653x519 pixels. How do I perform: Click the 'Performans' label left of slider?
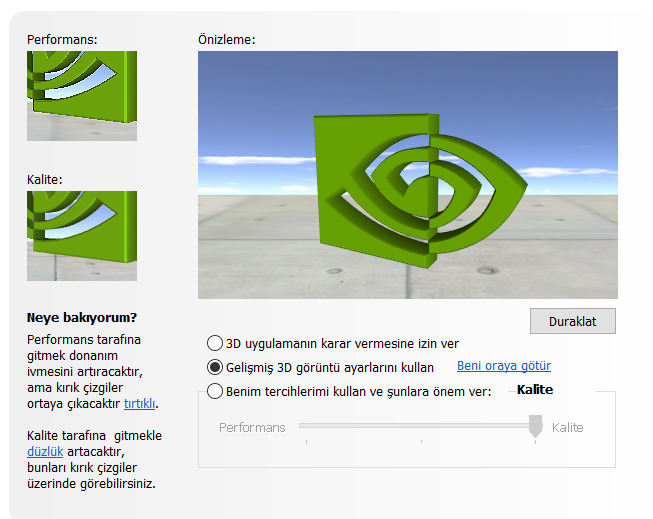tap(252, 428)
